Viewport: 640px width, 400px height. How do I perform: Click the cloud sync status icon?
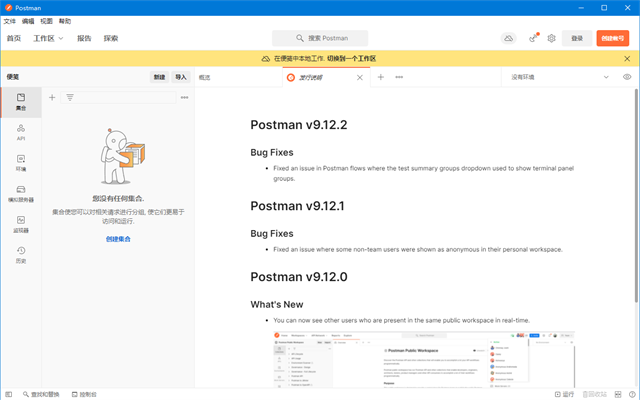click(509, 38)
